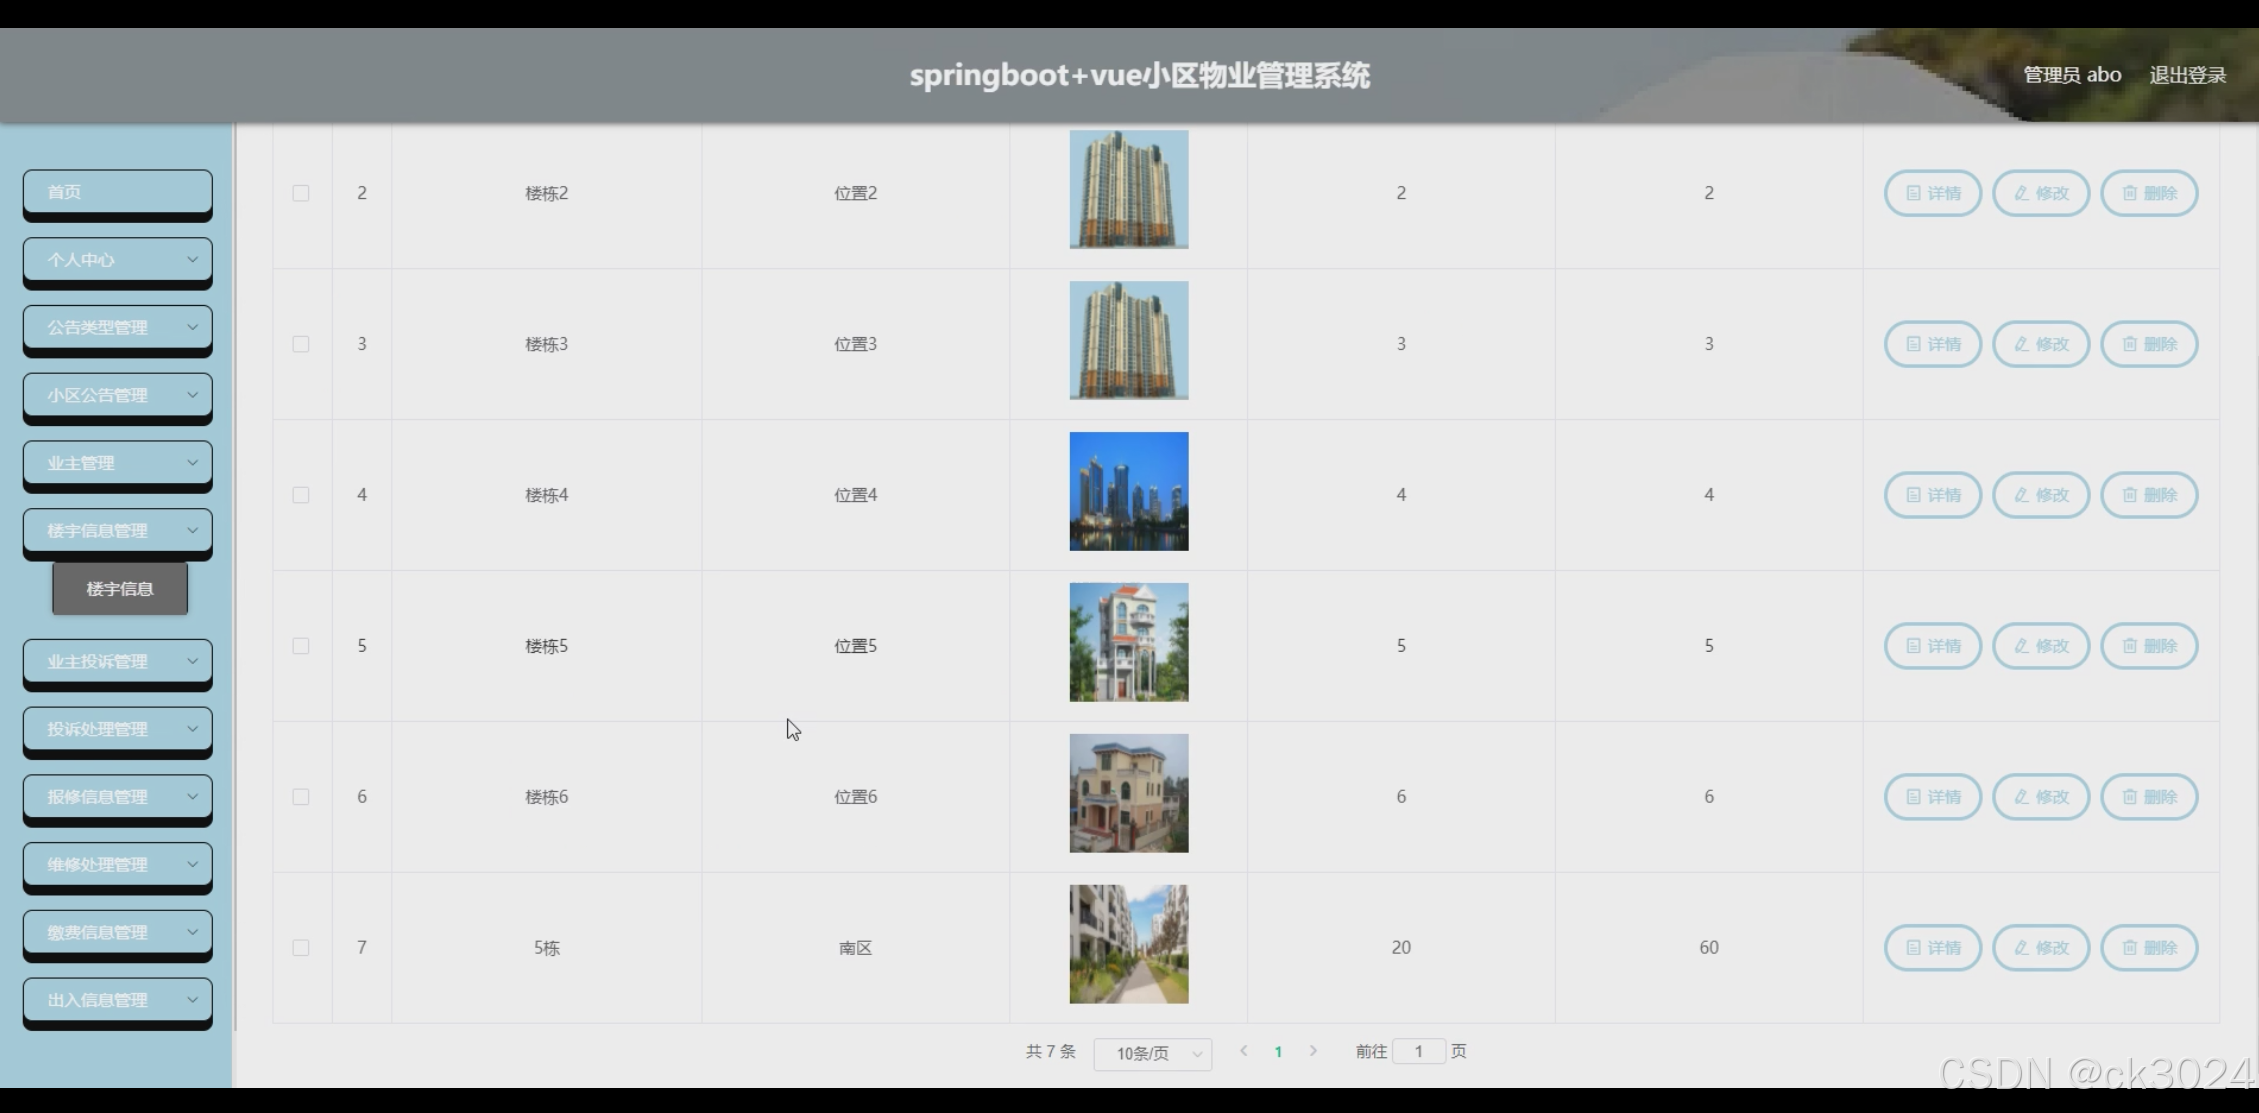Open the 首页 menu item
The image size is (2259, 1113).
pos(118,192)
